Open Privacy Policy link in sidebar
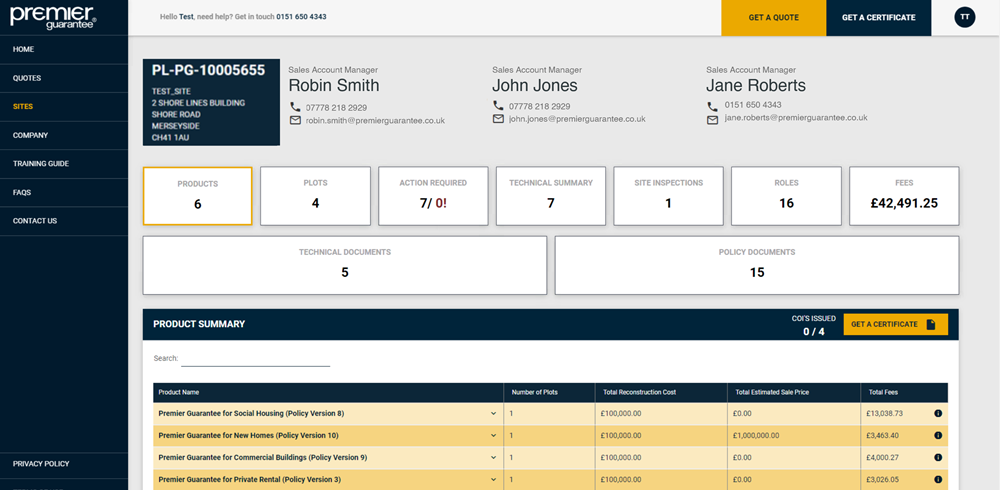1000x490 pixels. (64, 464)
